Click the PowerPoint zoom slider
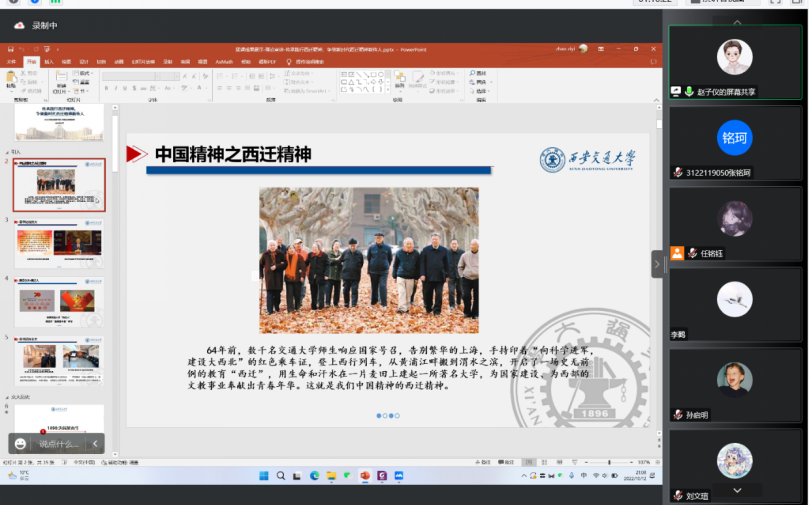Screen dimensions: 809x505 608,461
